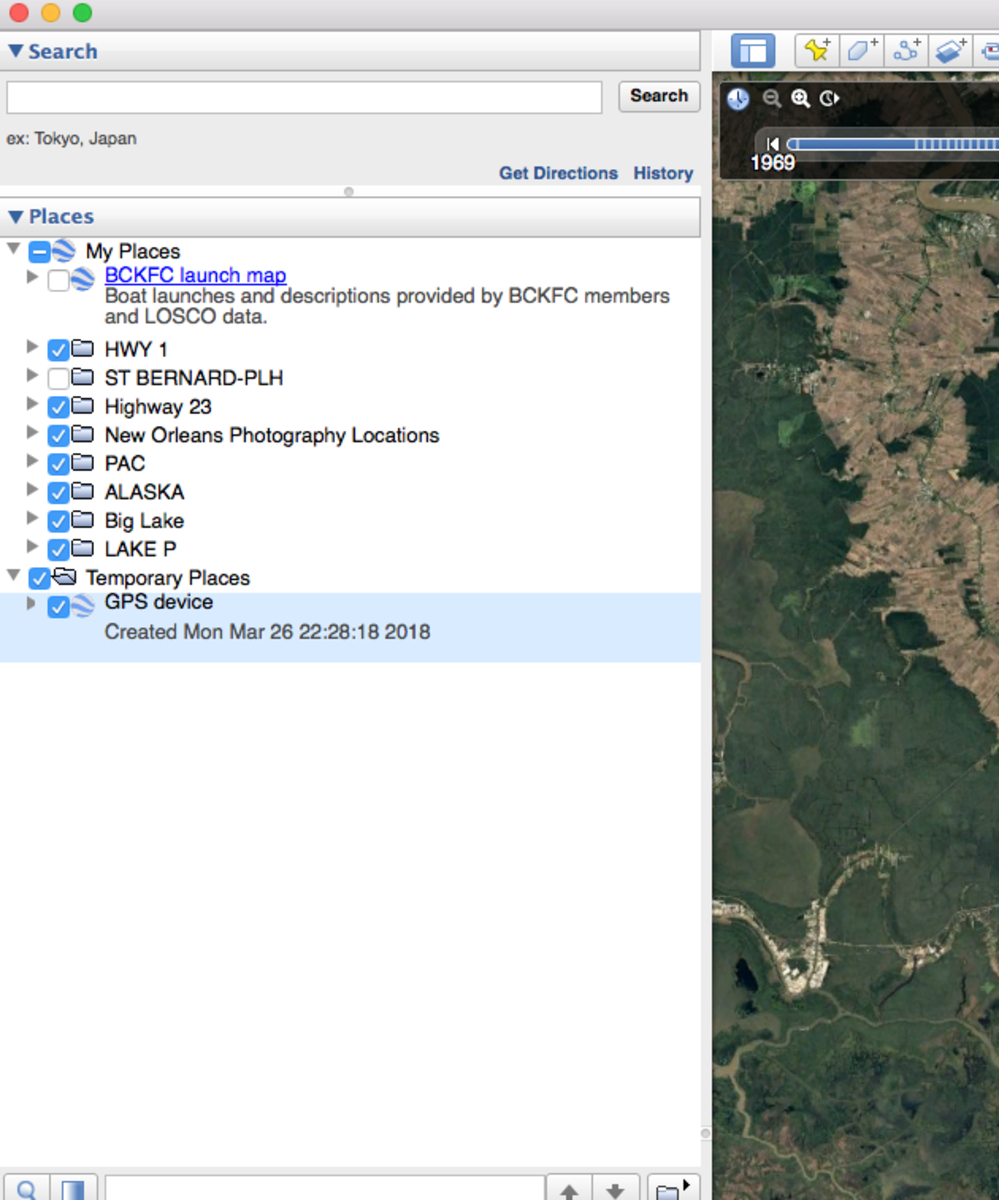
Task: Toggle the transparency panel button below Places
Action: 73,1188
